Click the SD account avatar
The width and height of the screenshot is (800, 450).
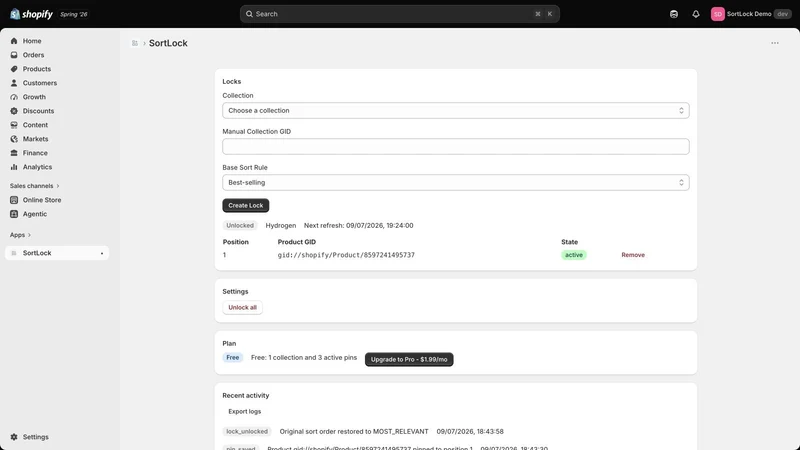tap(717, 14)
